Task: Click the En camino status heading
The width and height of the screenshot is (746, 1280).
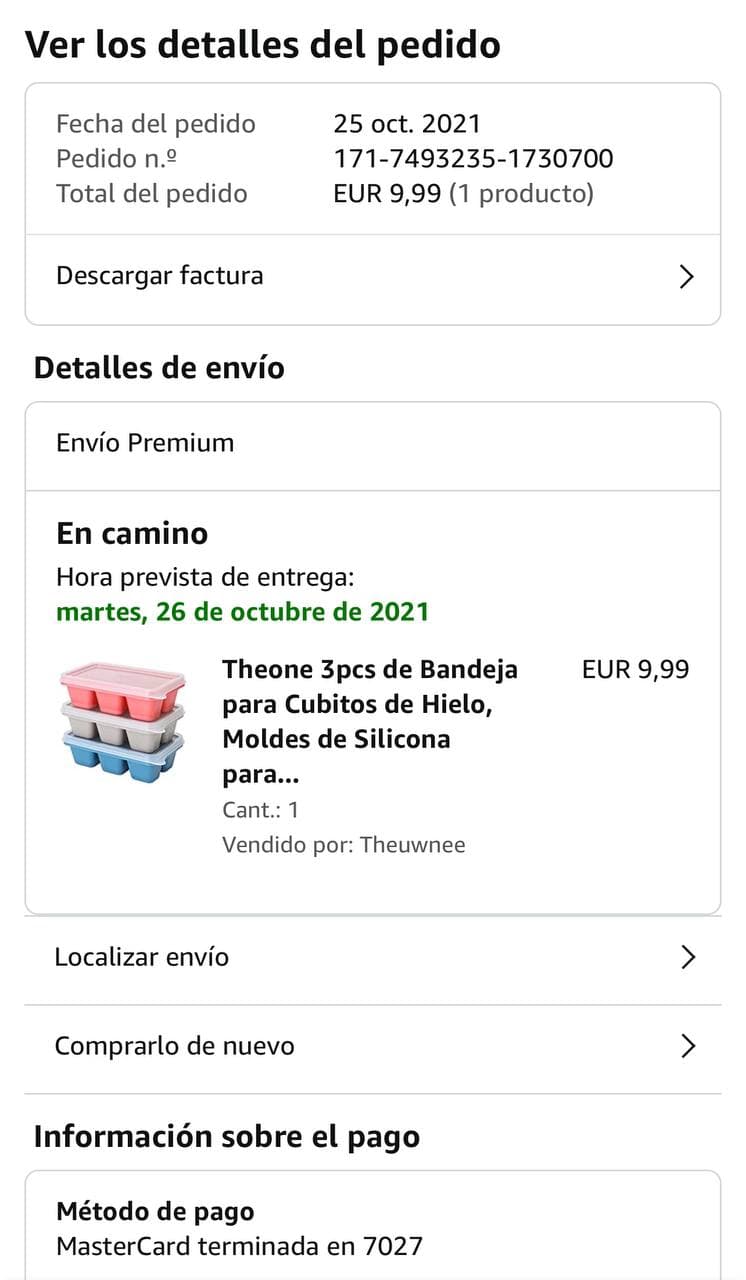Action: (132, 533)
